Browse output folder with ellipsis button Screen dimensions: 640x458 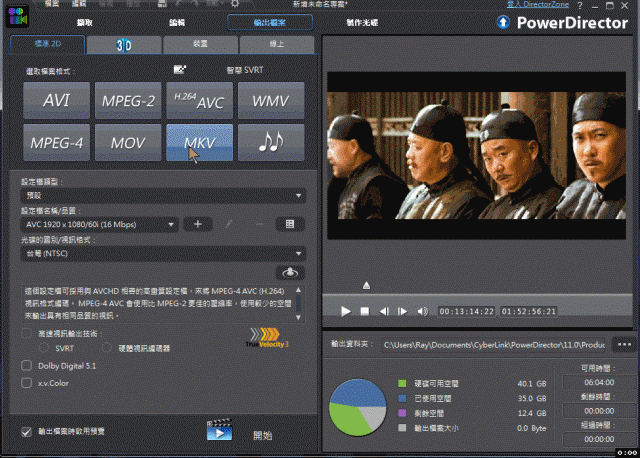(x=624, y=345)
